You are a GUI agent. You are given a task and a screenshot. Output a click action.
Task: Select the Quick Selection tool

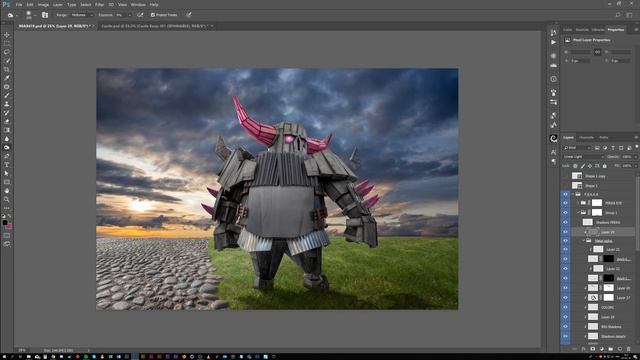7,60
